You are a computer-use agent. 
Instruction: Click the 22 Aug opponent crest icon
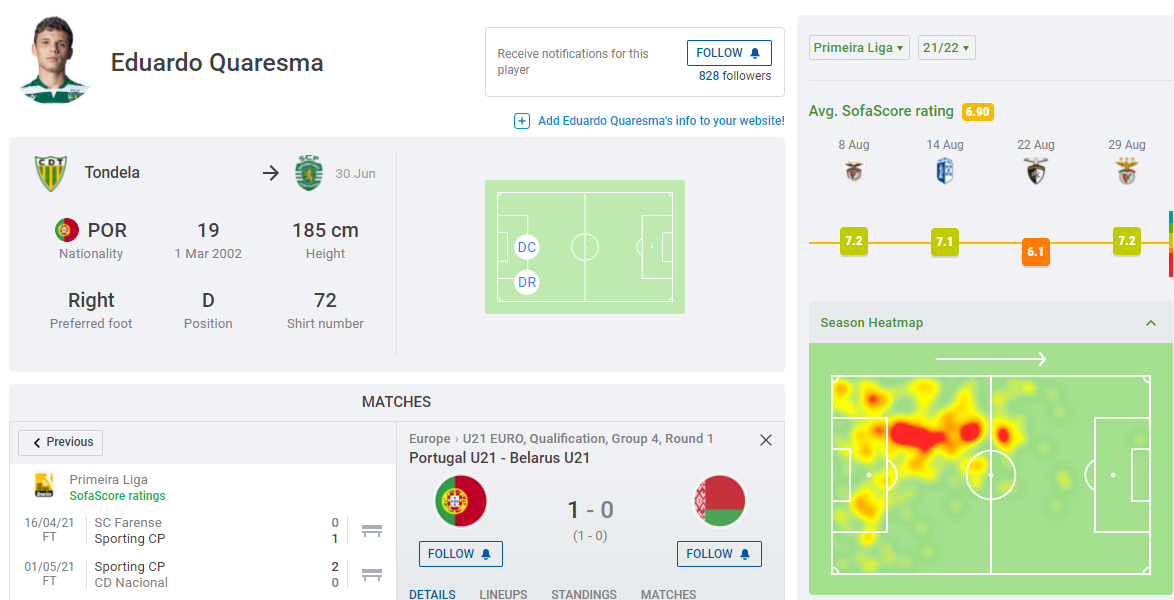[1036, 172]
